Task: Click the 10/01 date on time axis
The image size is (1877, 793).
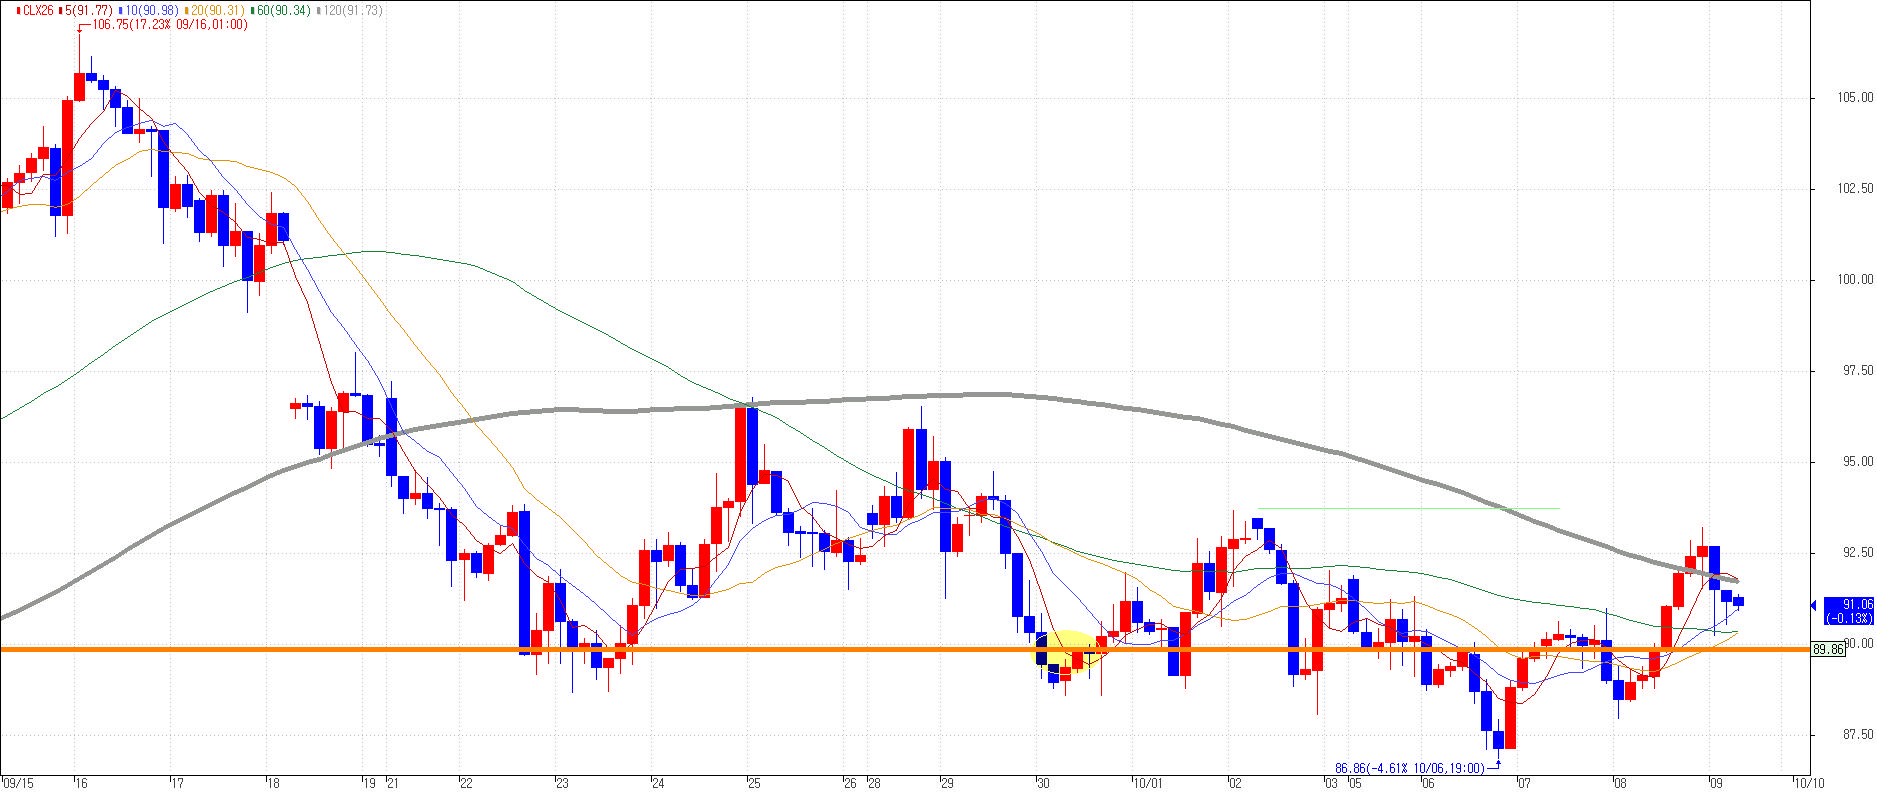Action: pyautogui.click(x=1148, y=783)
